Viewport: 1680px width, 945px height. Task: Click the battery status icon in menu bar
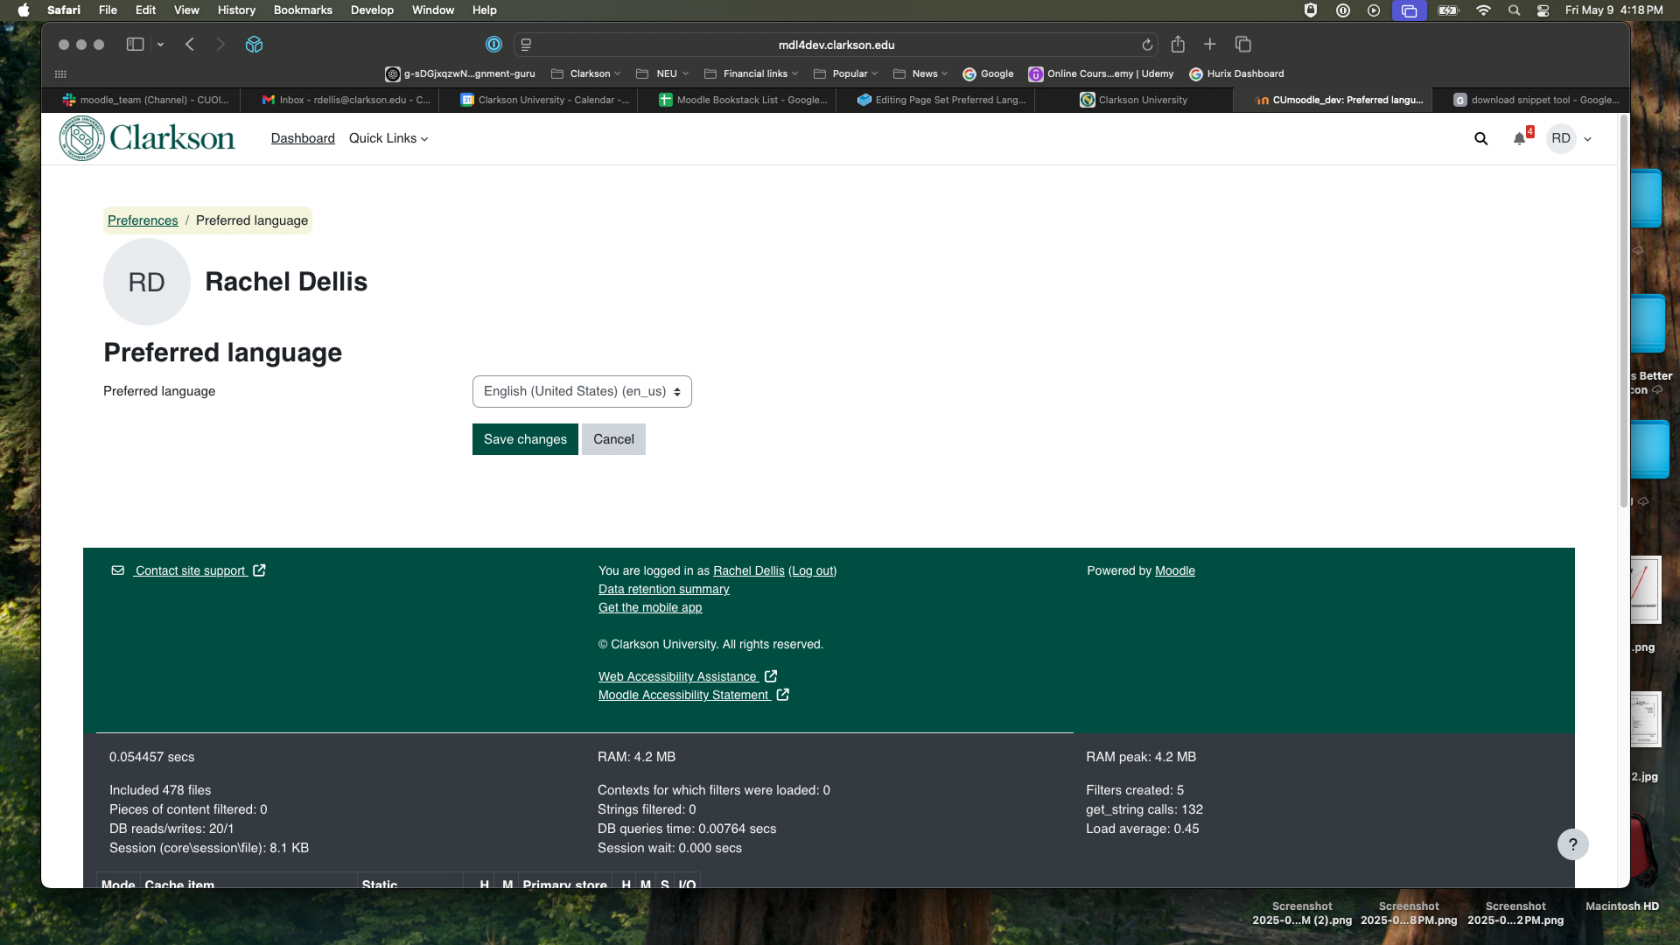(x=1448, y=10)
